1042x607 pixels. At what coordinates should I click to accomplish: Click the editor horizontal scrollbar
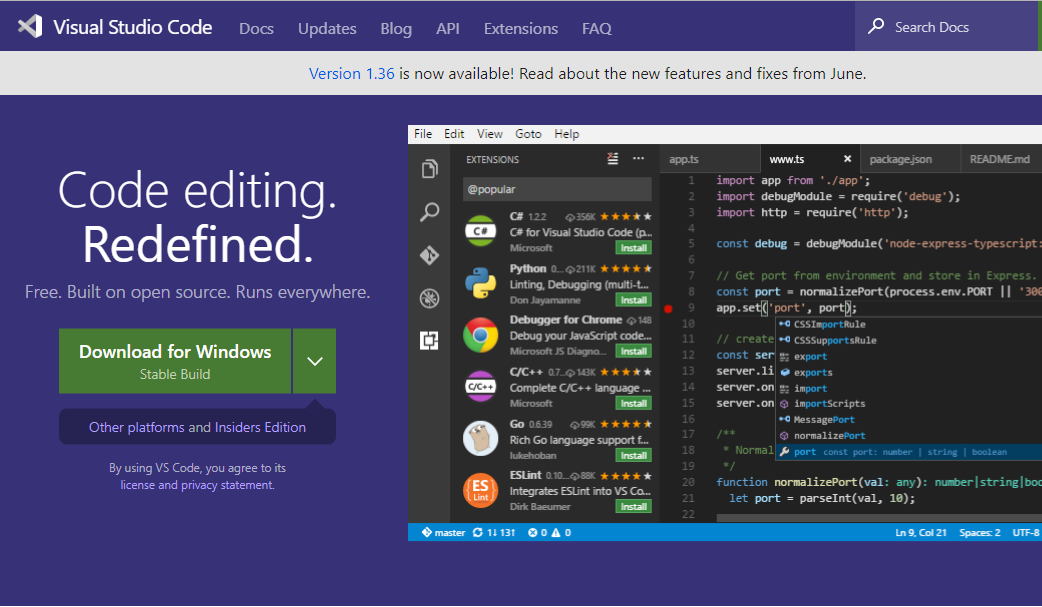click(879, 518)
